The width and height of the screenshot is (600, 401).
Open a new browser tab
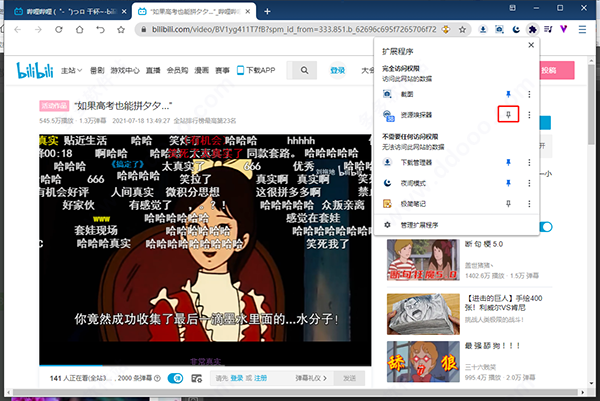(x=267, y=11)
